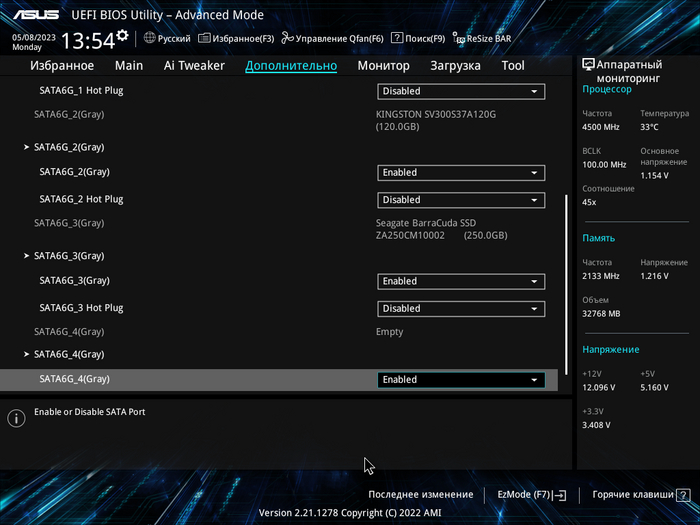Viewport: 700px width, 525px height.
Task: Open the language selector globe icon
Action: pyautogui.click(x=150, y=38)
